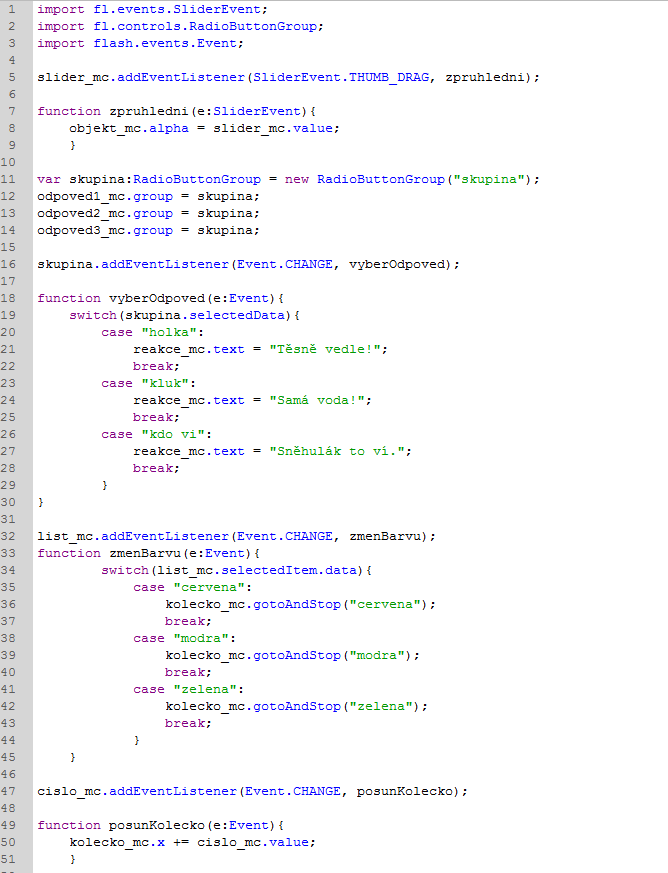668x873 pixels.
Task: Click "function posunKolecko" declaration
Action: pyautogui.click(x=121, y=825)
